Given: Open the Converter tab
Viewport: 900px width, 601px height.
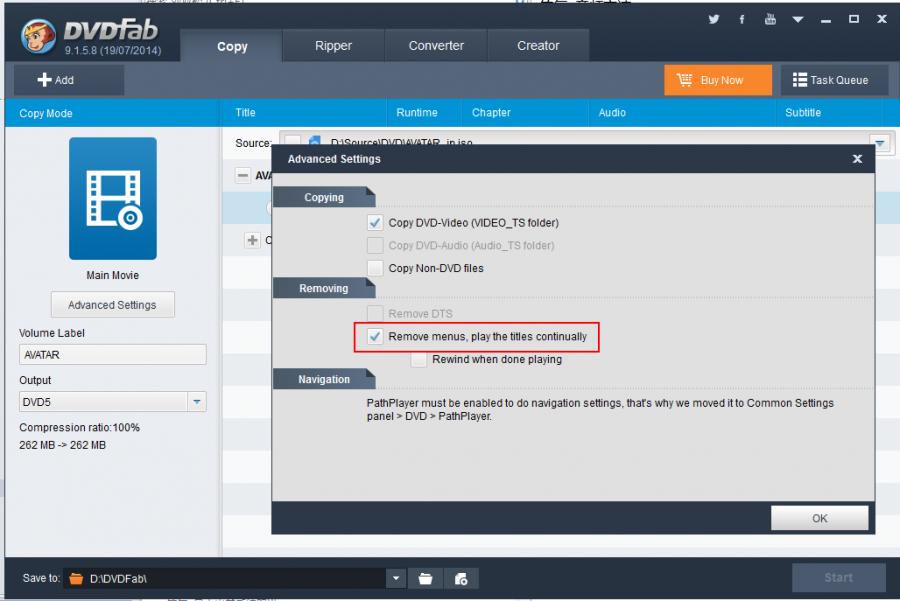Looking at the screenshot, I should pos(436,46).
